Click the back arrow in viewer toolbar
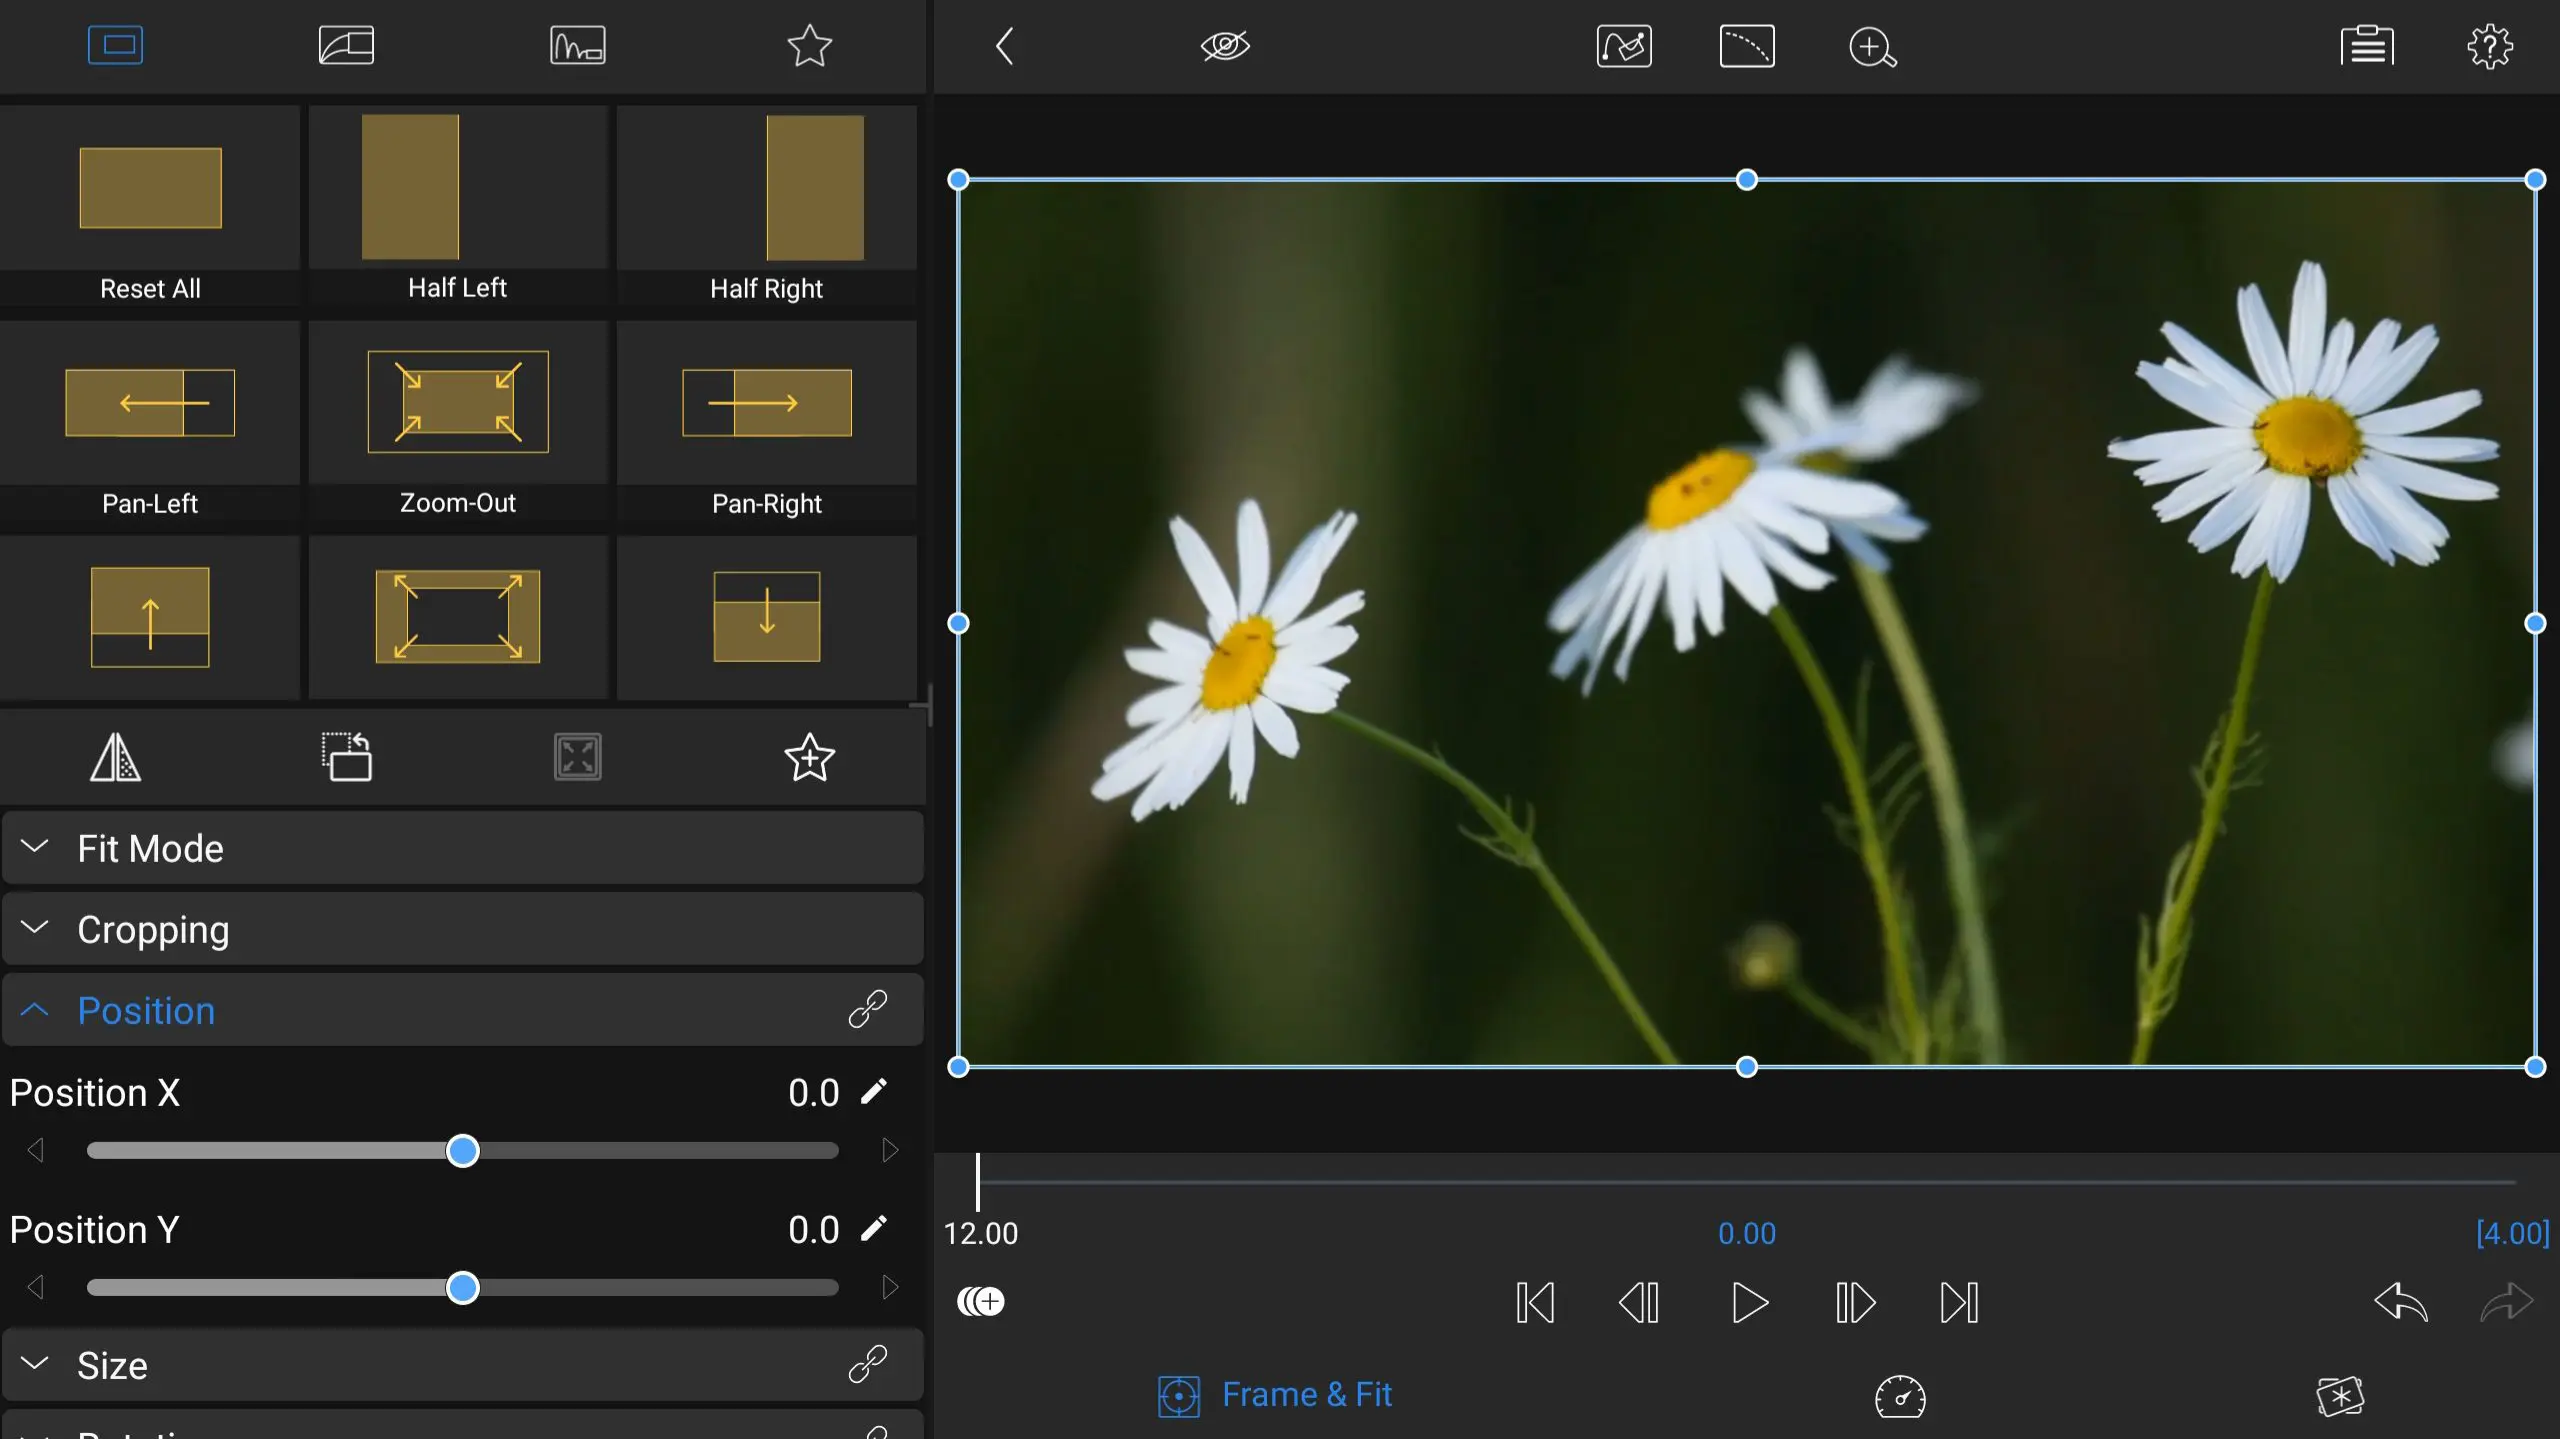2560x1439 pixels. pos(1005,47)
